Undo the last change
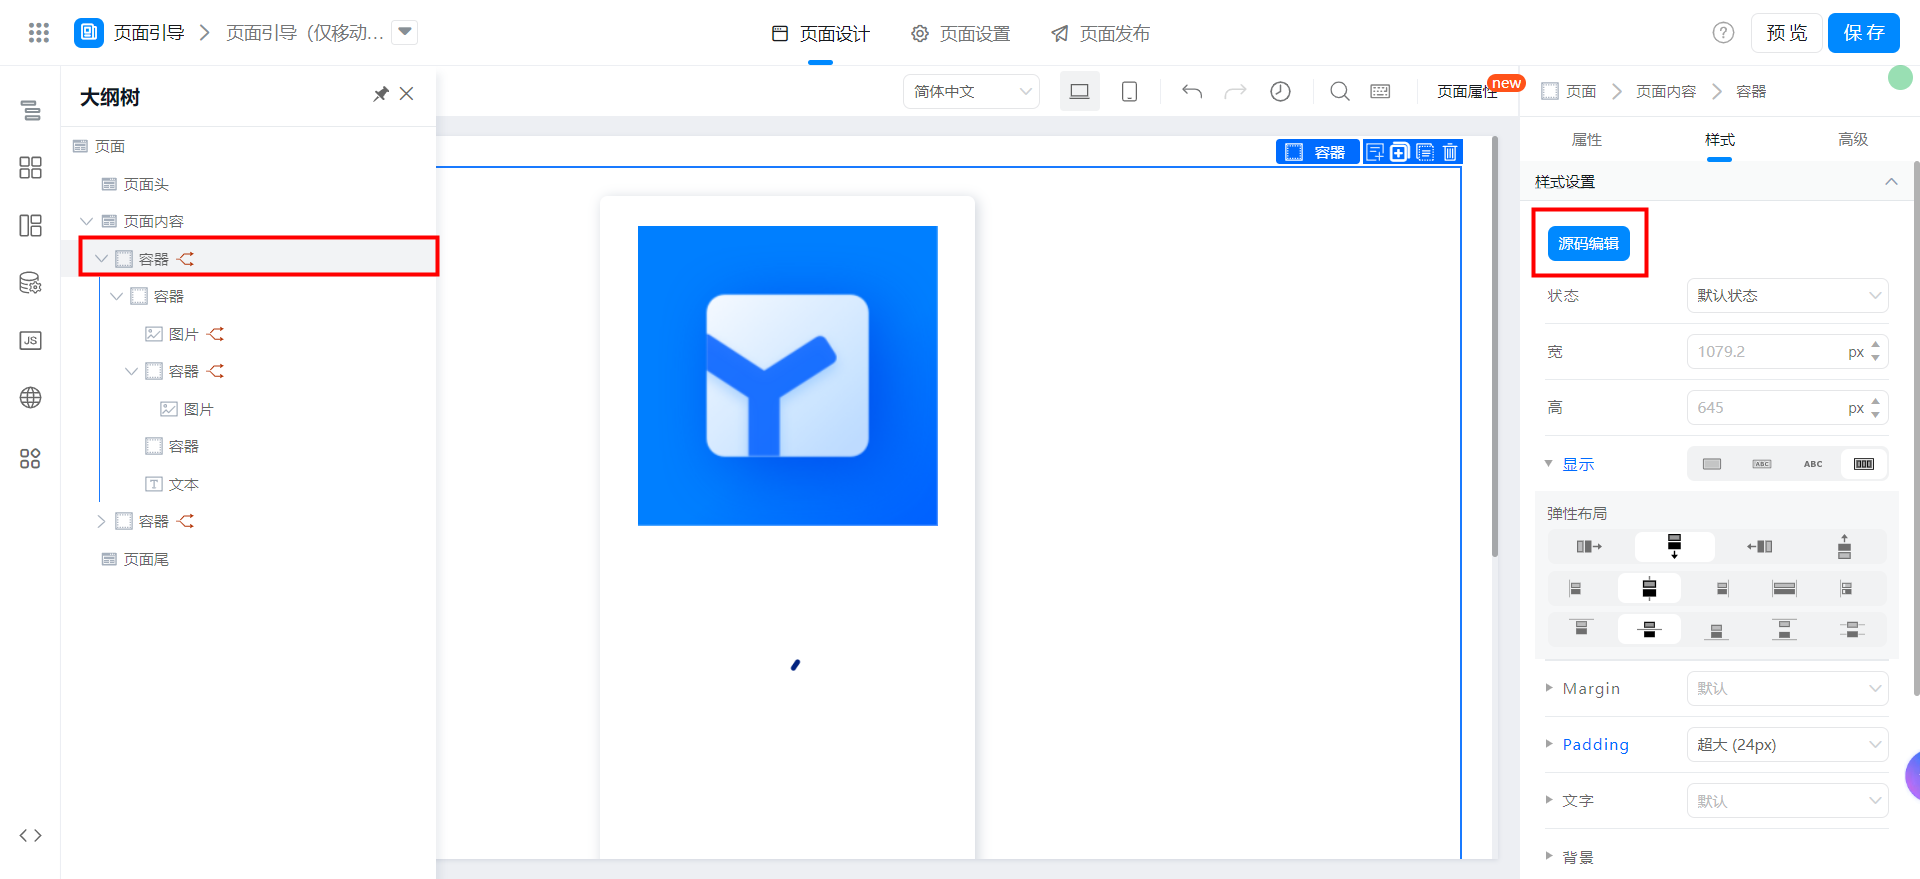Image resolution: width=1920 pixels, height=879 pixels. pos(1192,91)
